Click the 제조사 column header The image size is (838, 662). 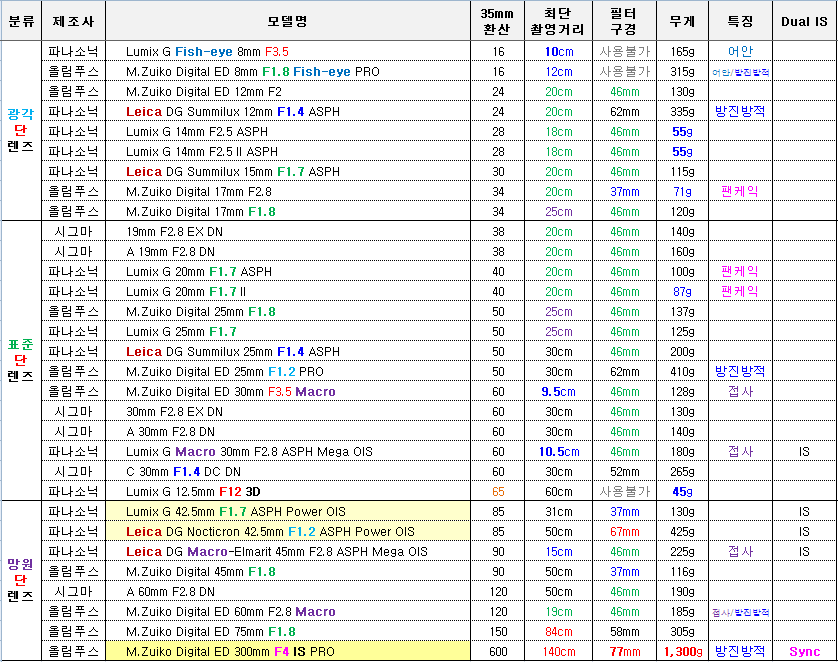tap(74, 21)
